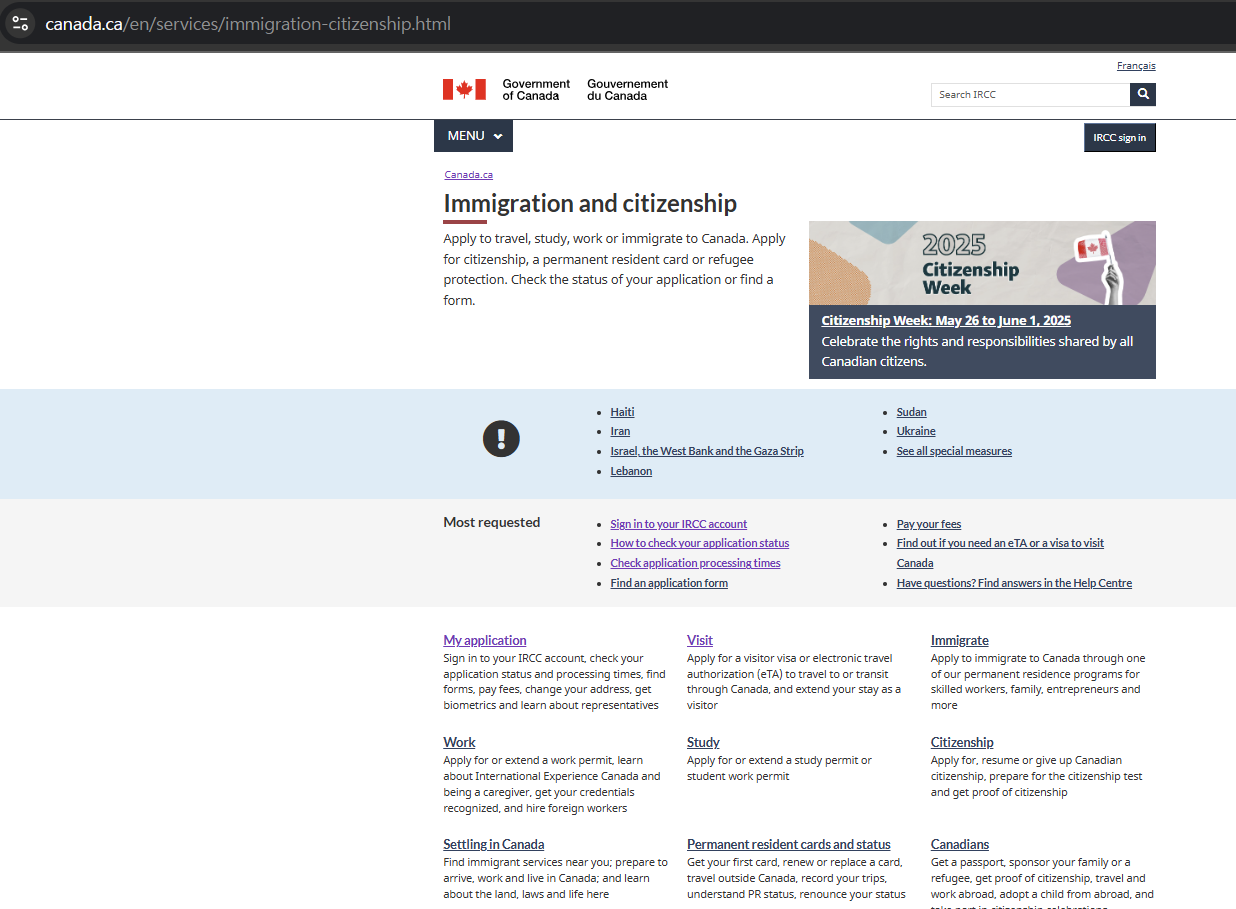The width and height of the screenshot is (1236, 909).
Task: Open the My application section
Action: coord(485,640)
